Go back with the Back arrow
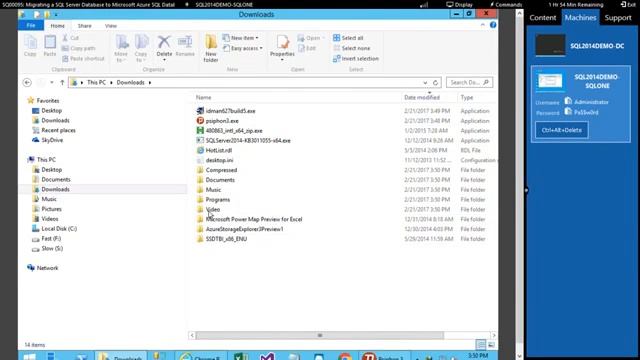The width and height of the screenshot is (640, 360). pyautogui.click(x=27, y=82)
